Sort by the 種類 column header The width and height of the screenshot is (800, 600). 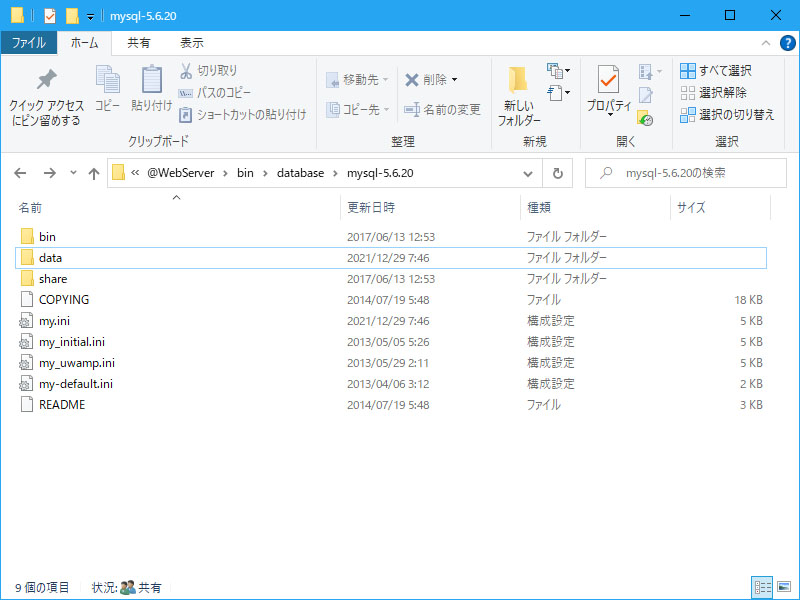pos(595,207)
